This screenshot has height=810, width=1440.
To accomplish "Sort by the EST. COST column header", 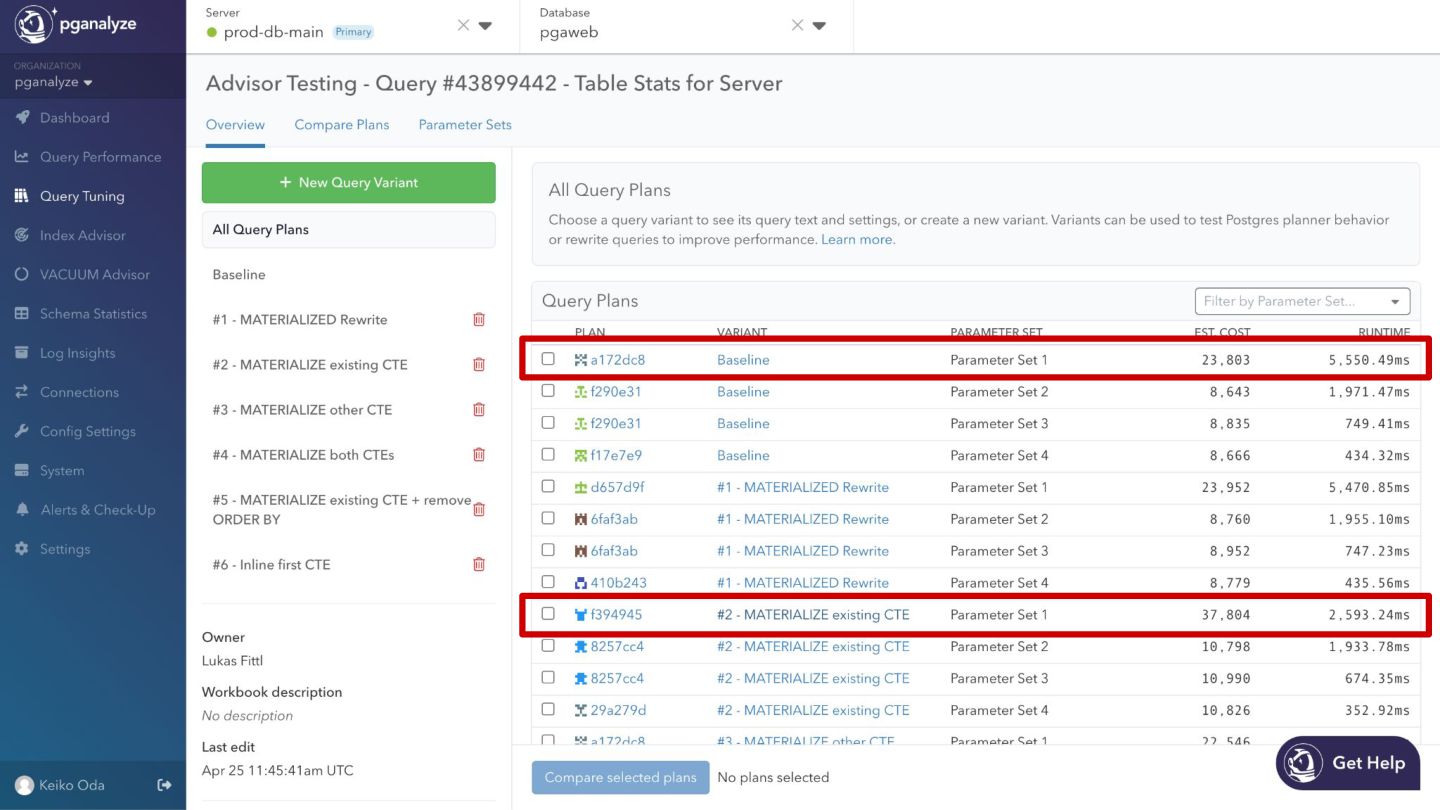I will click(1222, 332).
